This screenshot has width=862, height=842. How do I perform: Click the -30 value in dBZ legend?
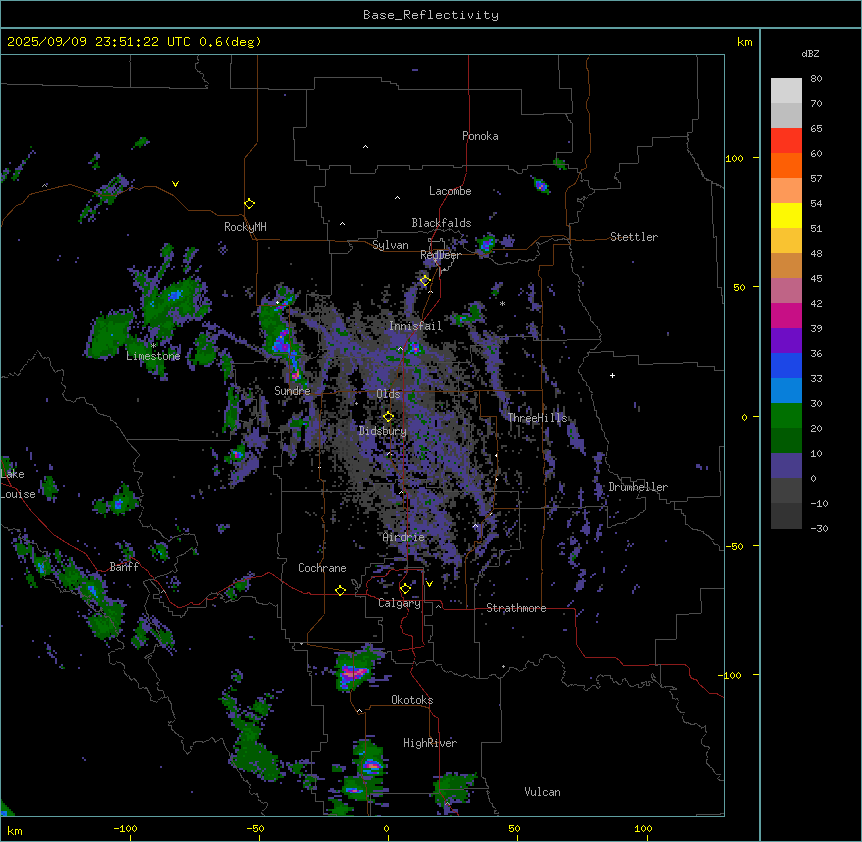pos(819,528)
